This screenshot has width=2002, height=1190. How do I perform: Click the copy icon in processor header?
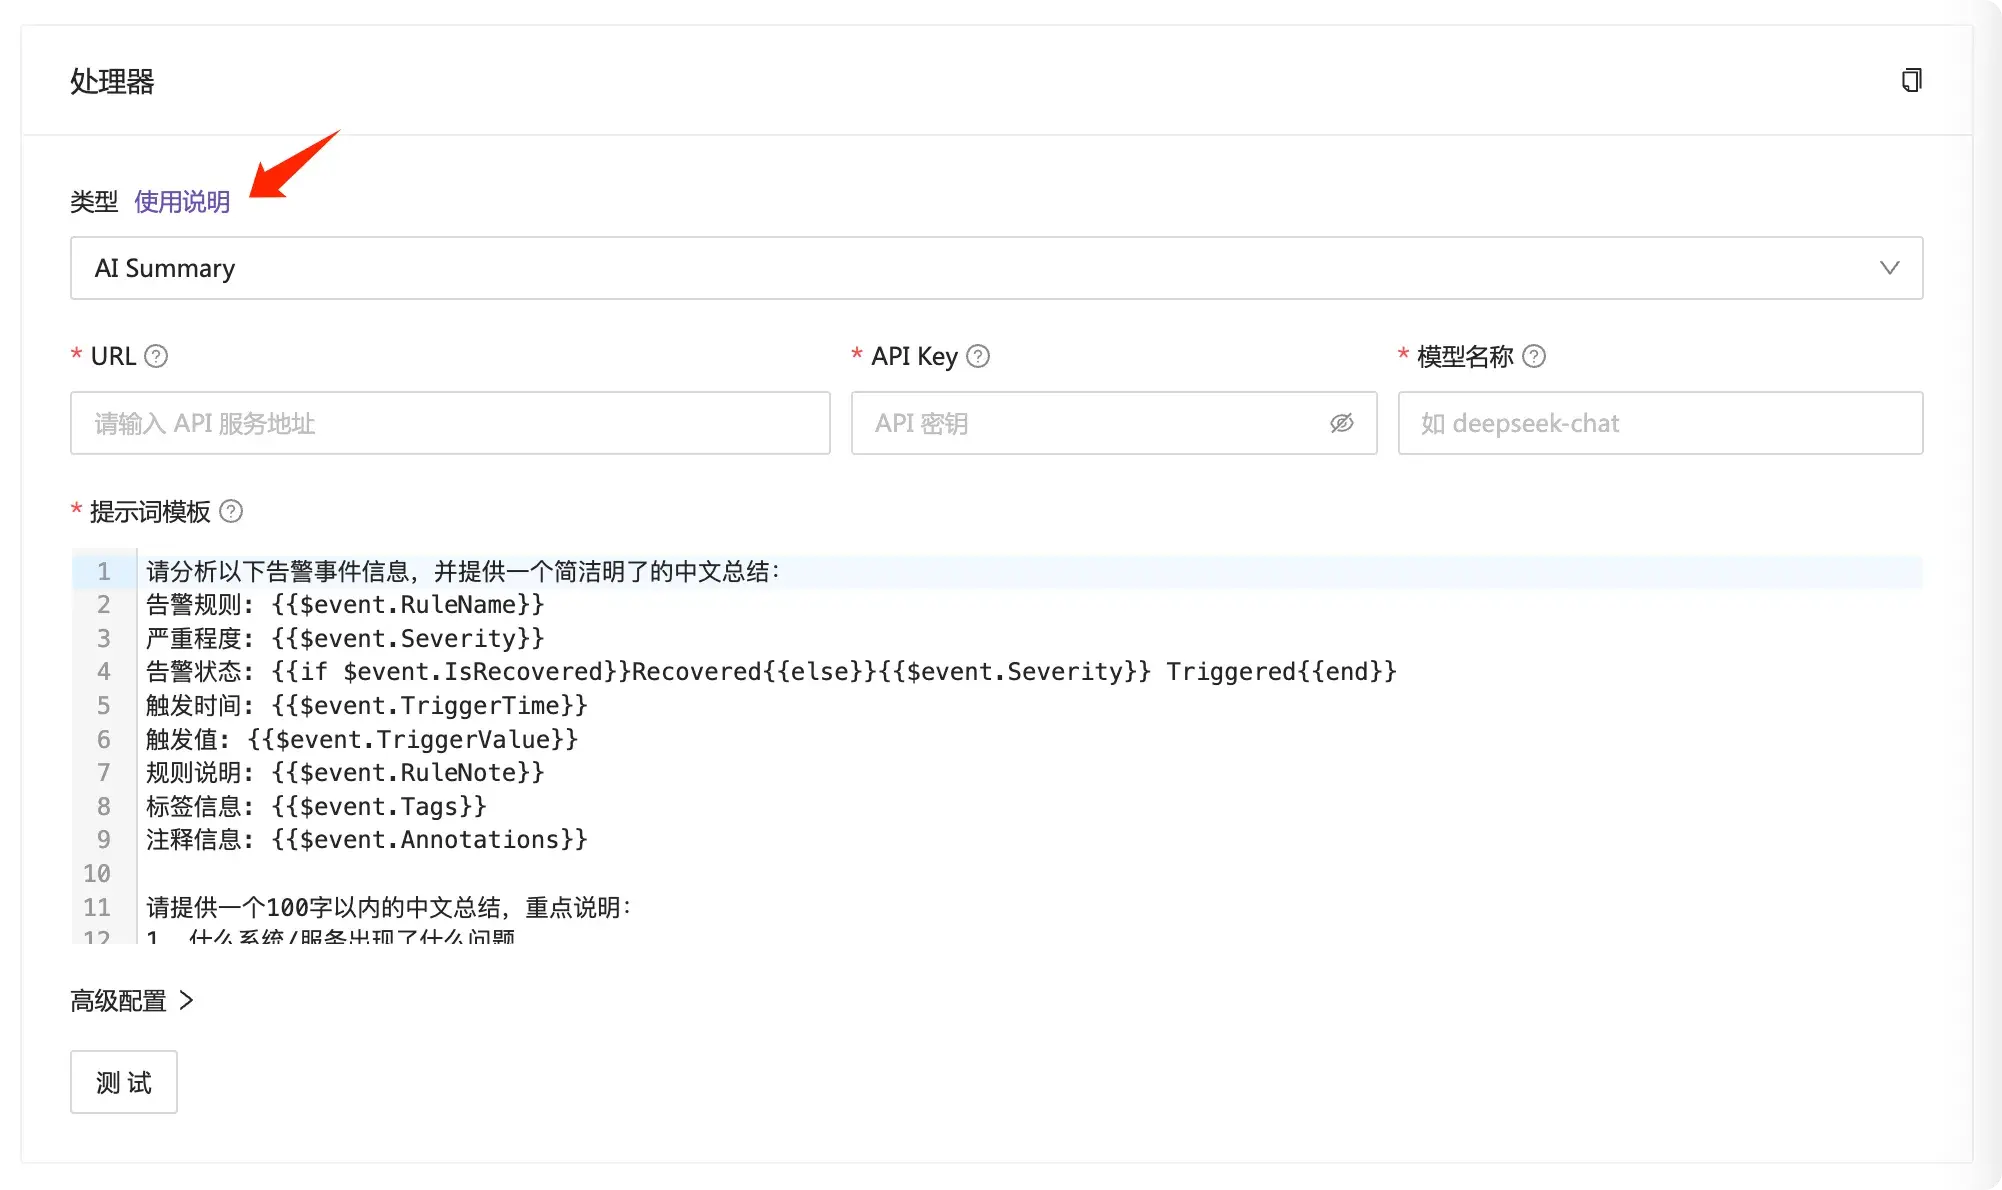pyautogui.click(x=1911, y=80)
